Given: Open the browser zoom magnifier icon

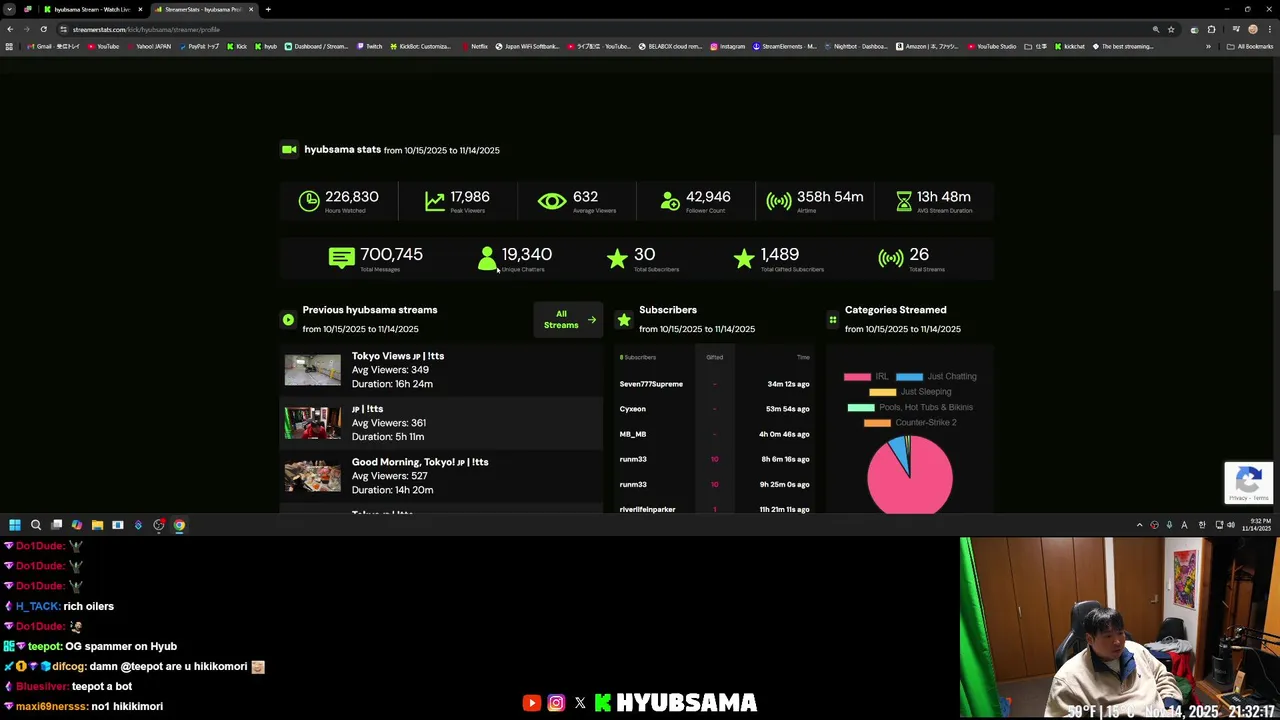Looking at the screenshot, I should point(1156,29).
